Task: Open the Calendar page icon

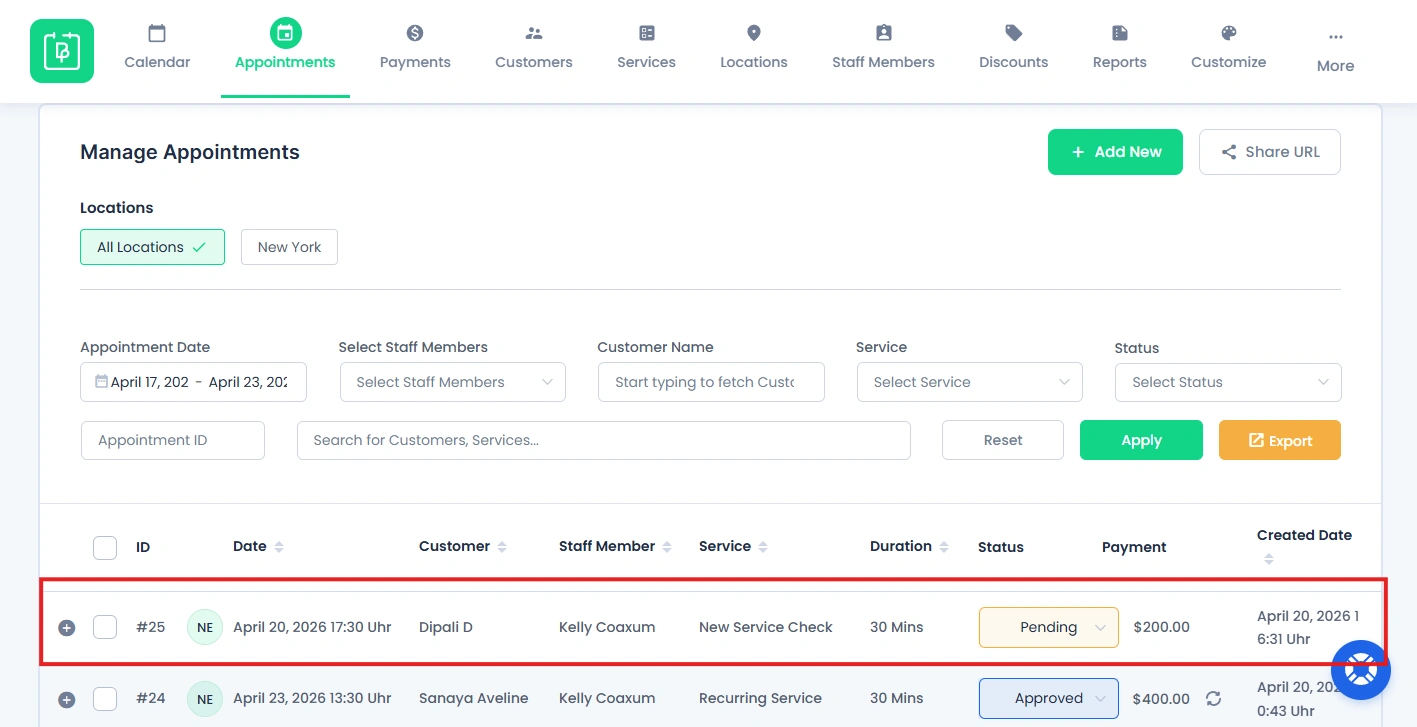Action: (x=157, y=33)
